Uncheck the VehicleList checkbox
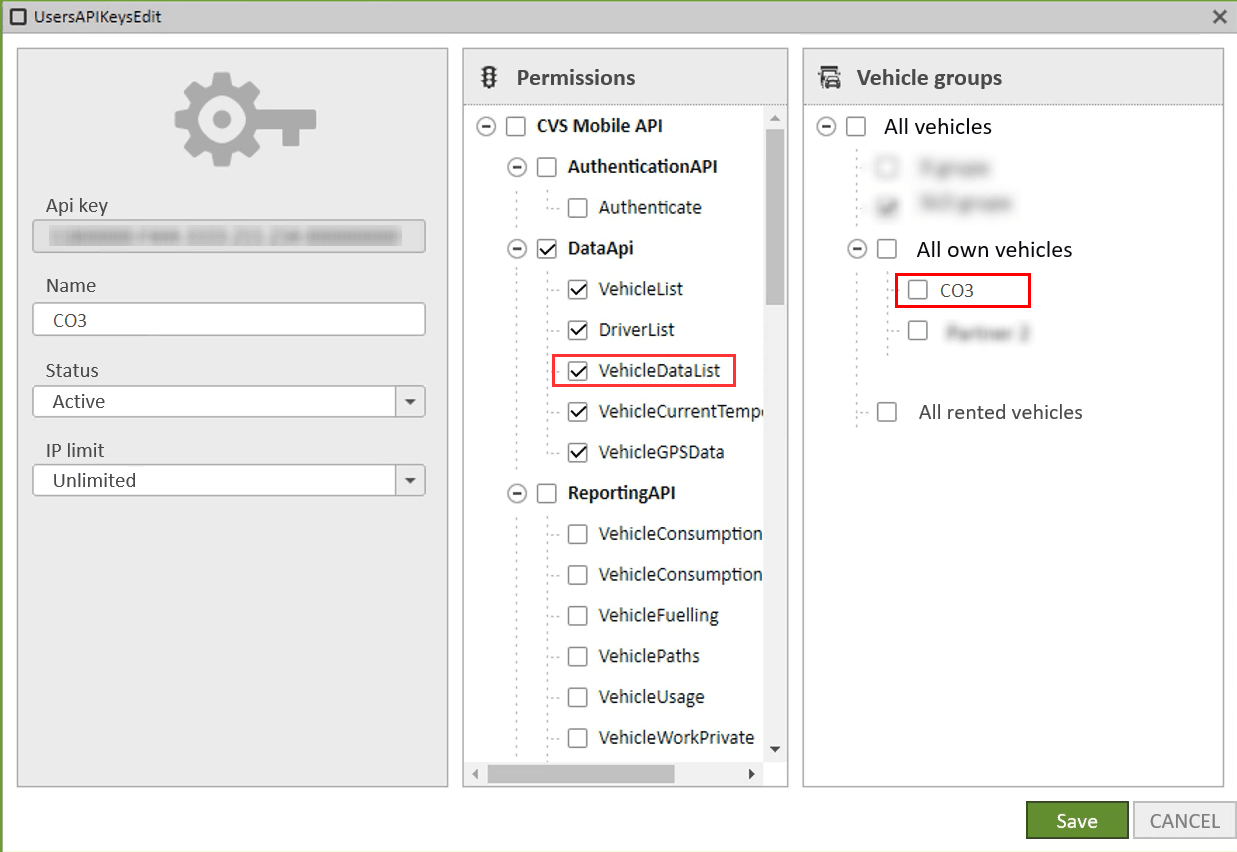The height and width of the screenshot is (852, 1237). coord(577,289)
